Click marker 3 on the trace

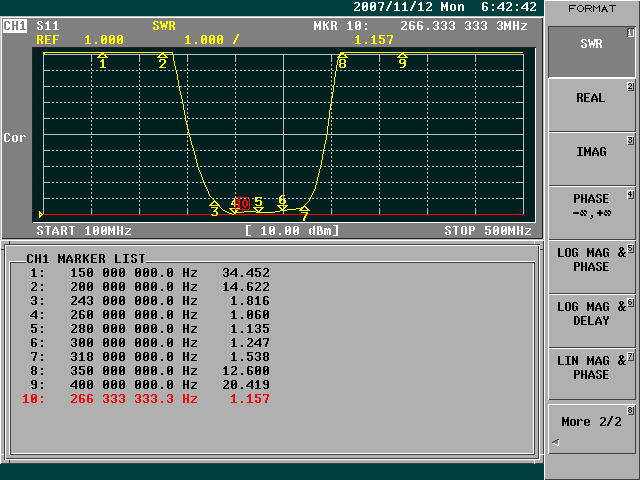215,208
